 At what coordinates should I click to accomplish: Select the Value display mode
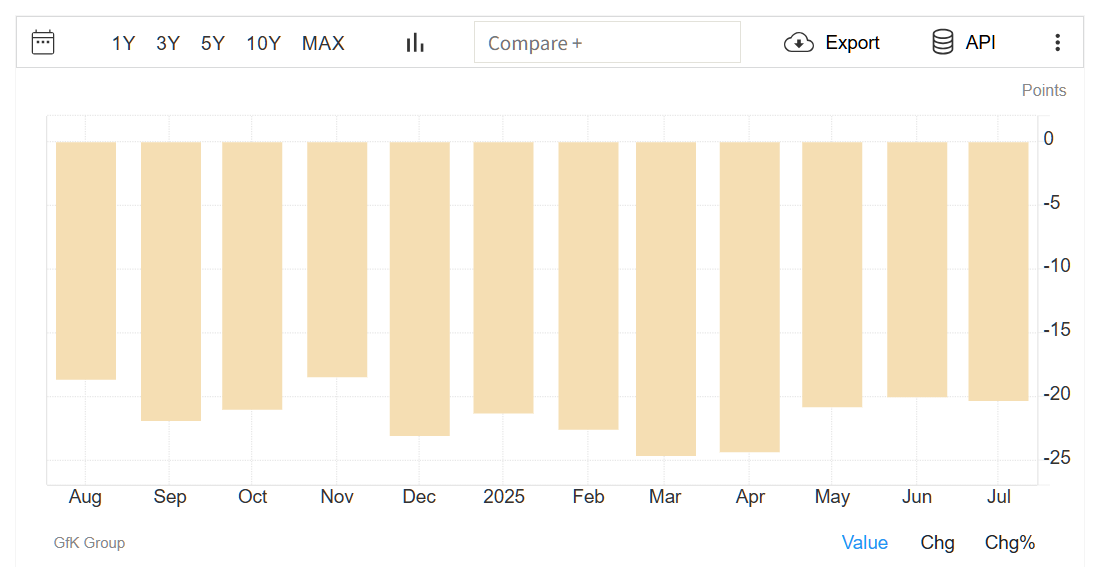tap(865, 543)
